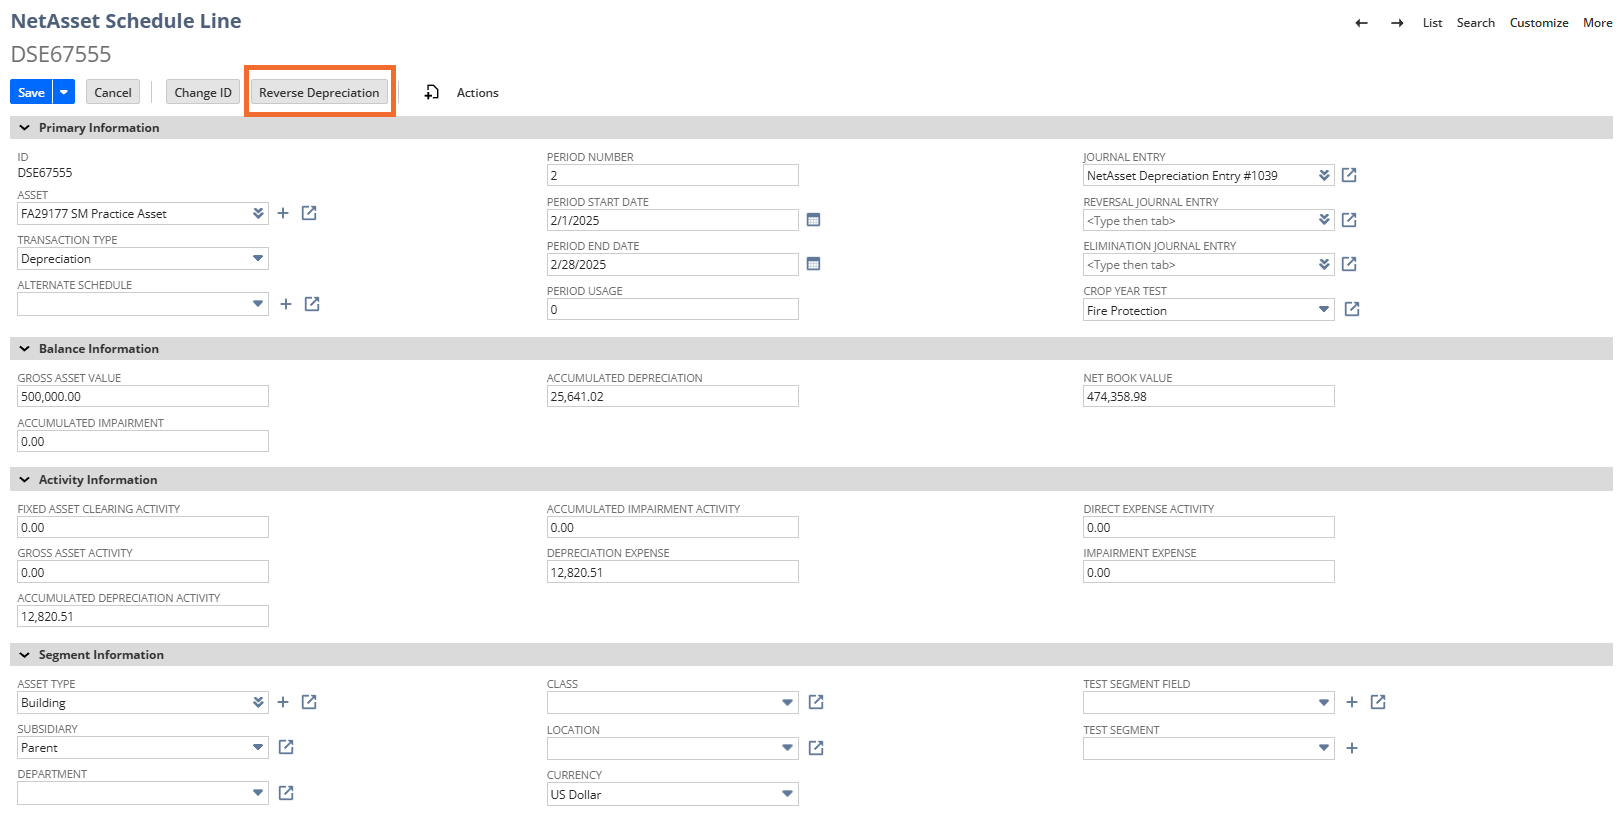1622x813 pixels.
Task: Open the Save button dropdown arrow
Action: 64,92
